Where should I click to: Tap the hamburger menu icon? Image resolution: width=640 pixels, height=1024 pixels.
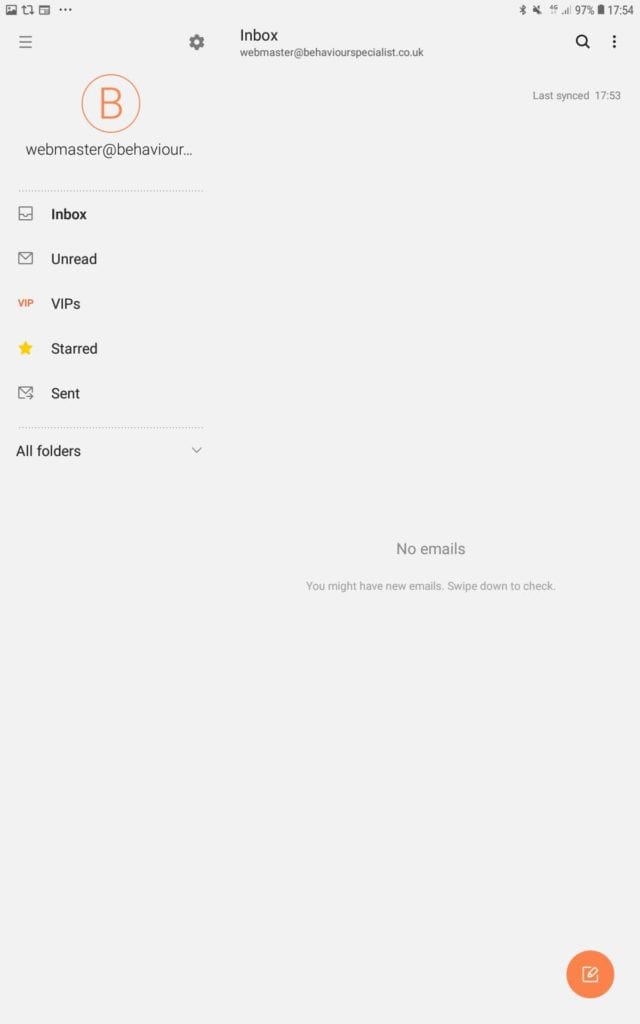[25, 42]
